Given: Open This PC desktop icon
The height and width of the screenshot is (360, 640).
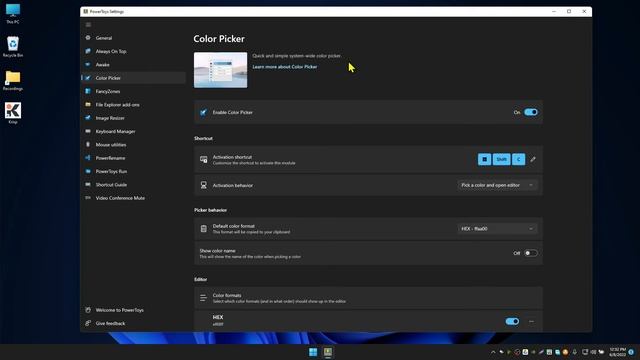Looking at the screenshot, I should 13,13.
